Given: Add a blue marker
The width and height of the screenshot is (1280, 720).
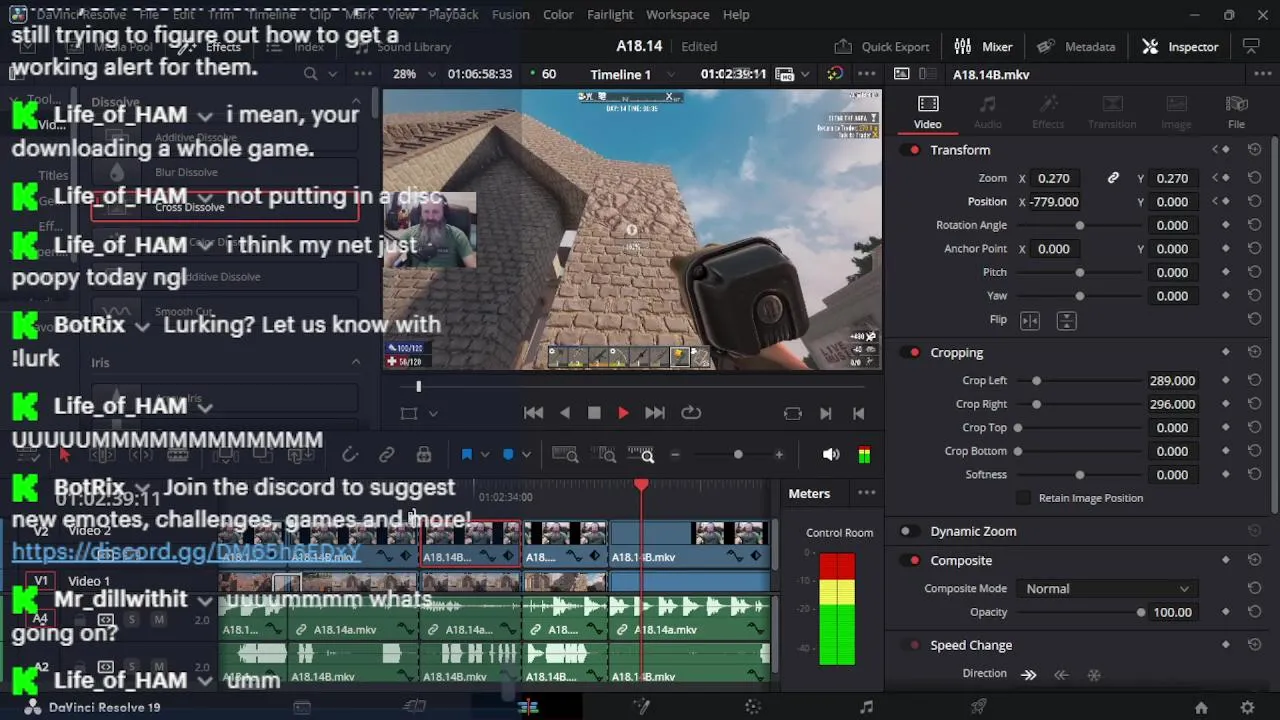Looking at the screenshot, I should point(508,455).
